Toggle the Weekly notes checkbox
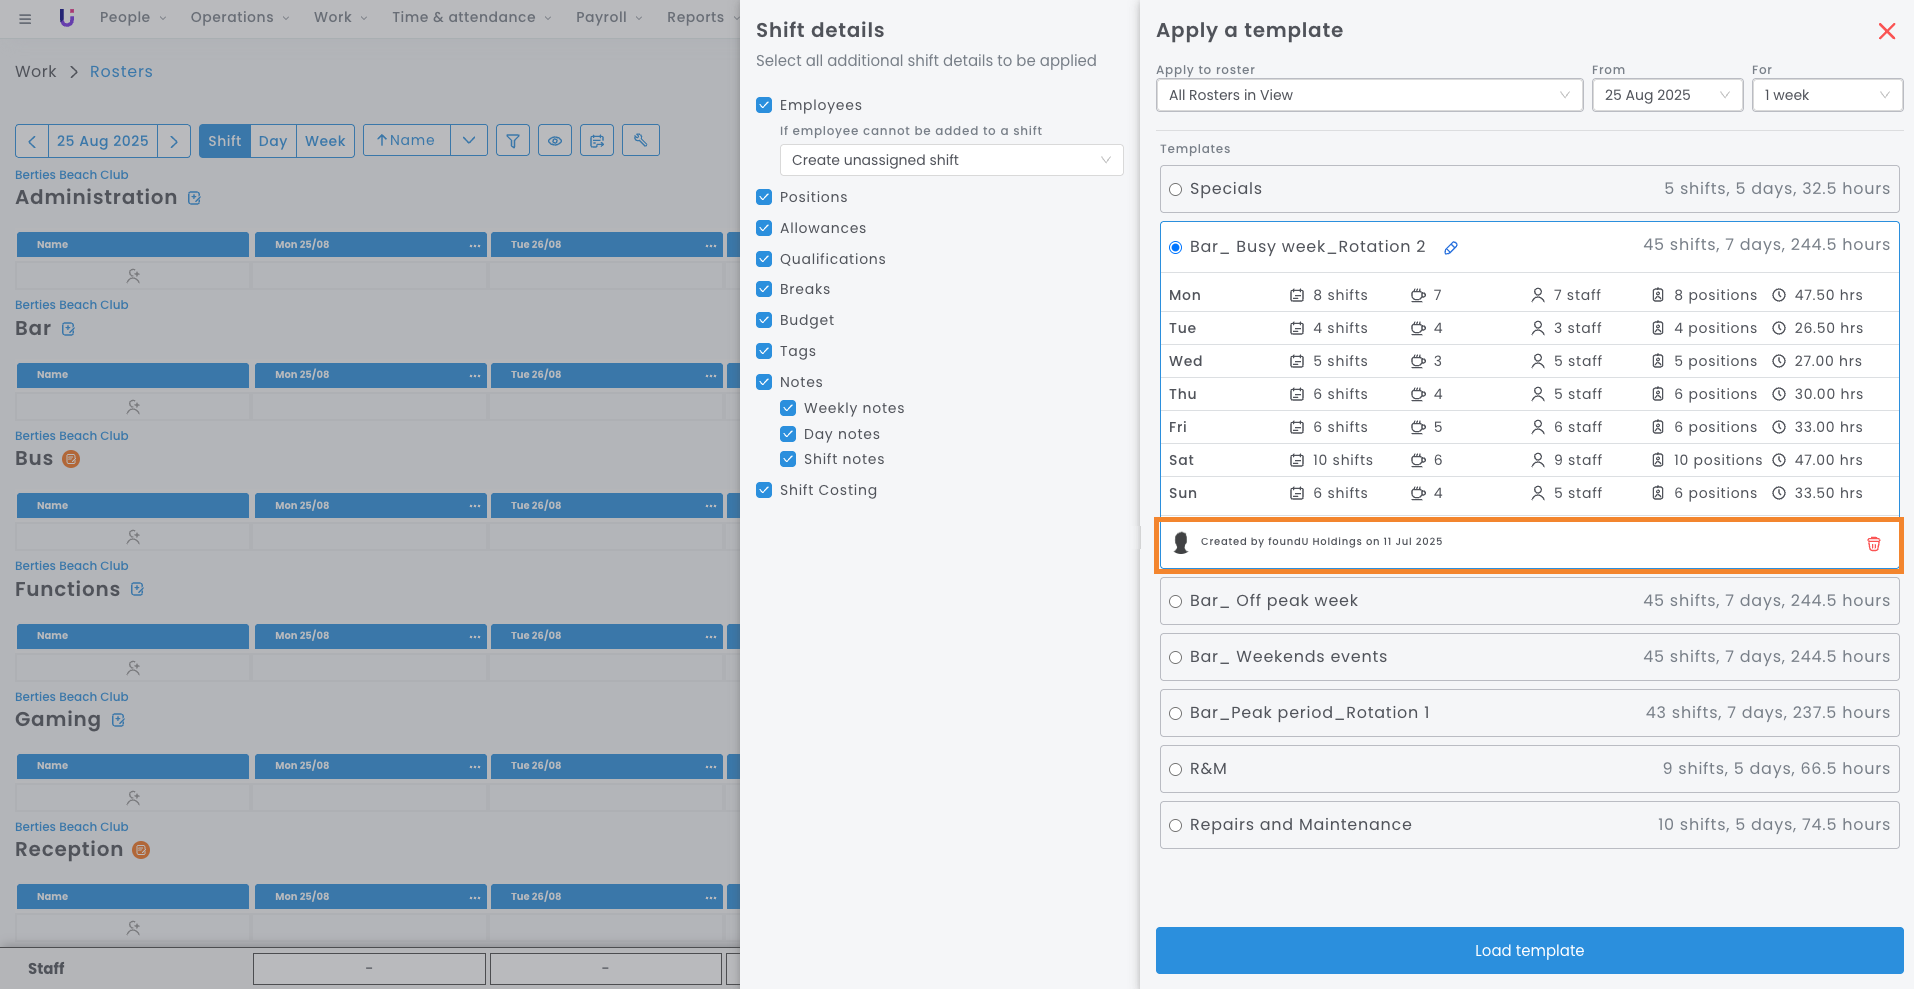This screenshot has height=989, width=1914. 788,408
